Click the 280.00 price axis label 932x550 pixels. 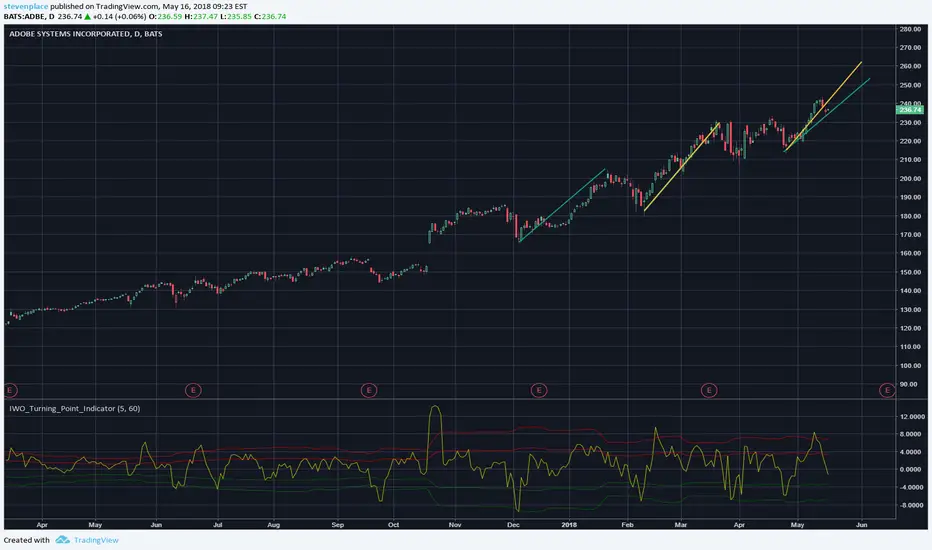pyautogui.click(x=910, y=29)
